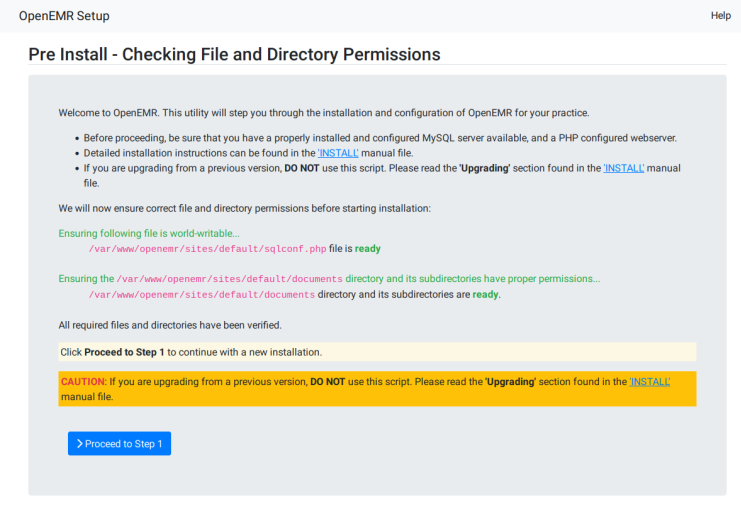
Task: Open the Help link in top bar
Action: coord(720,16)
